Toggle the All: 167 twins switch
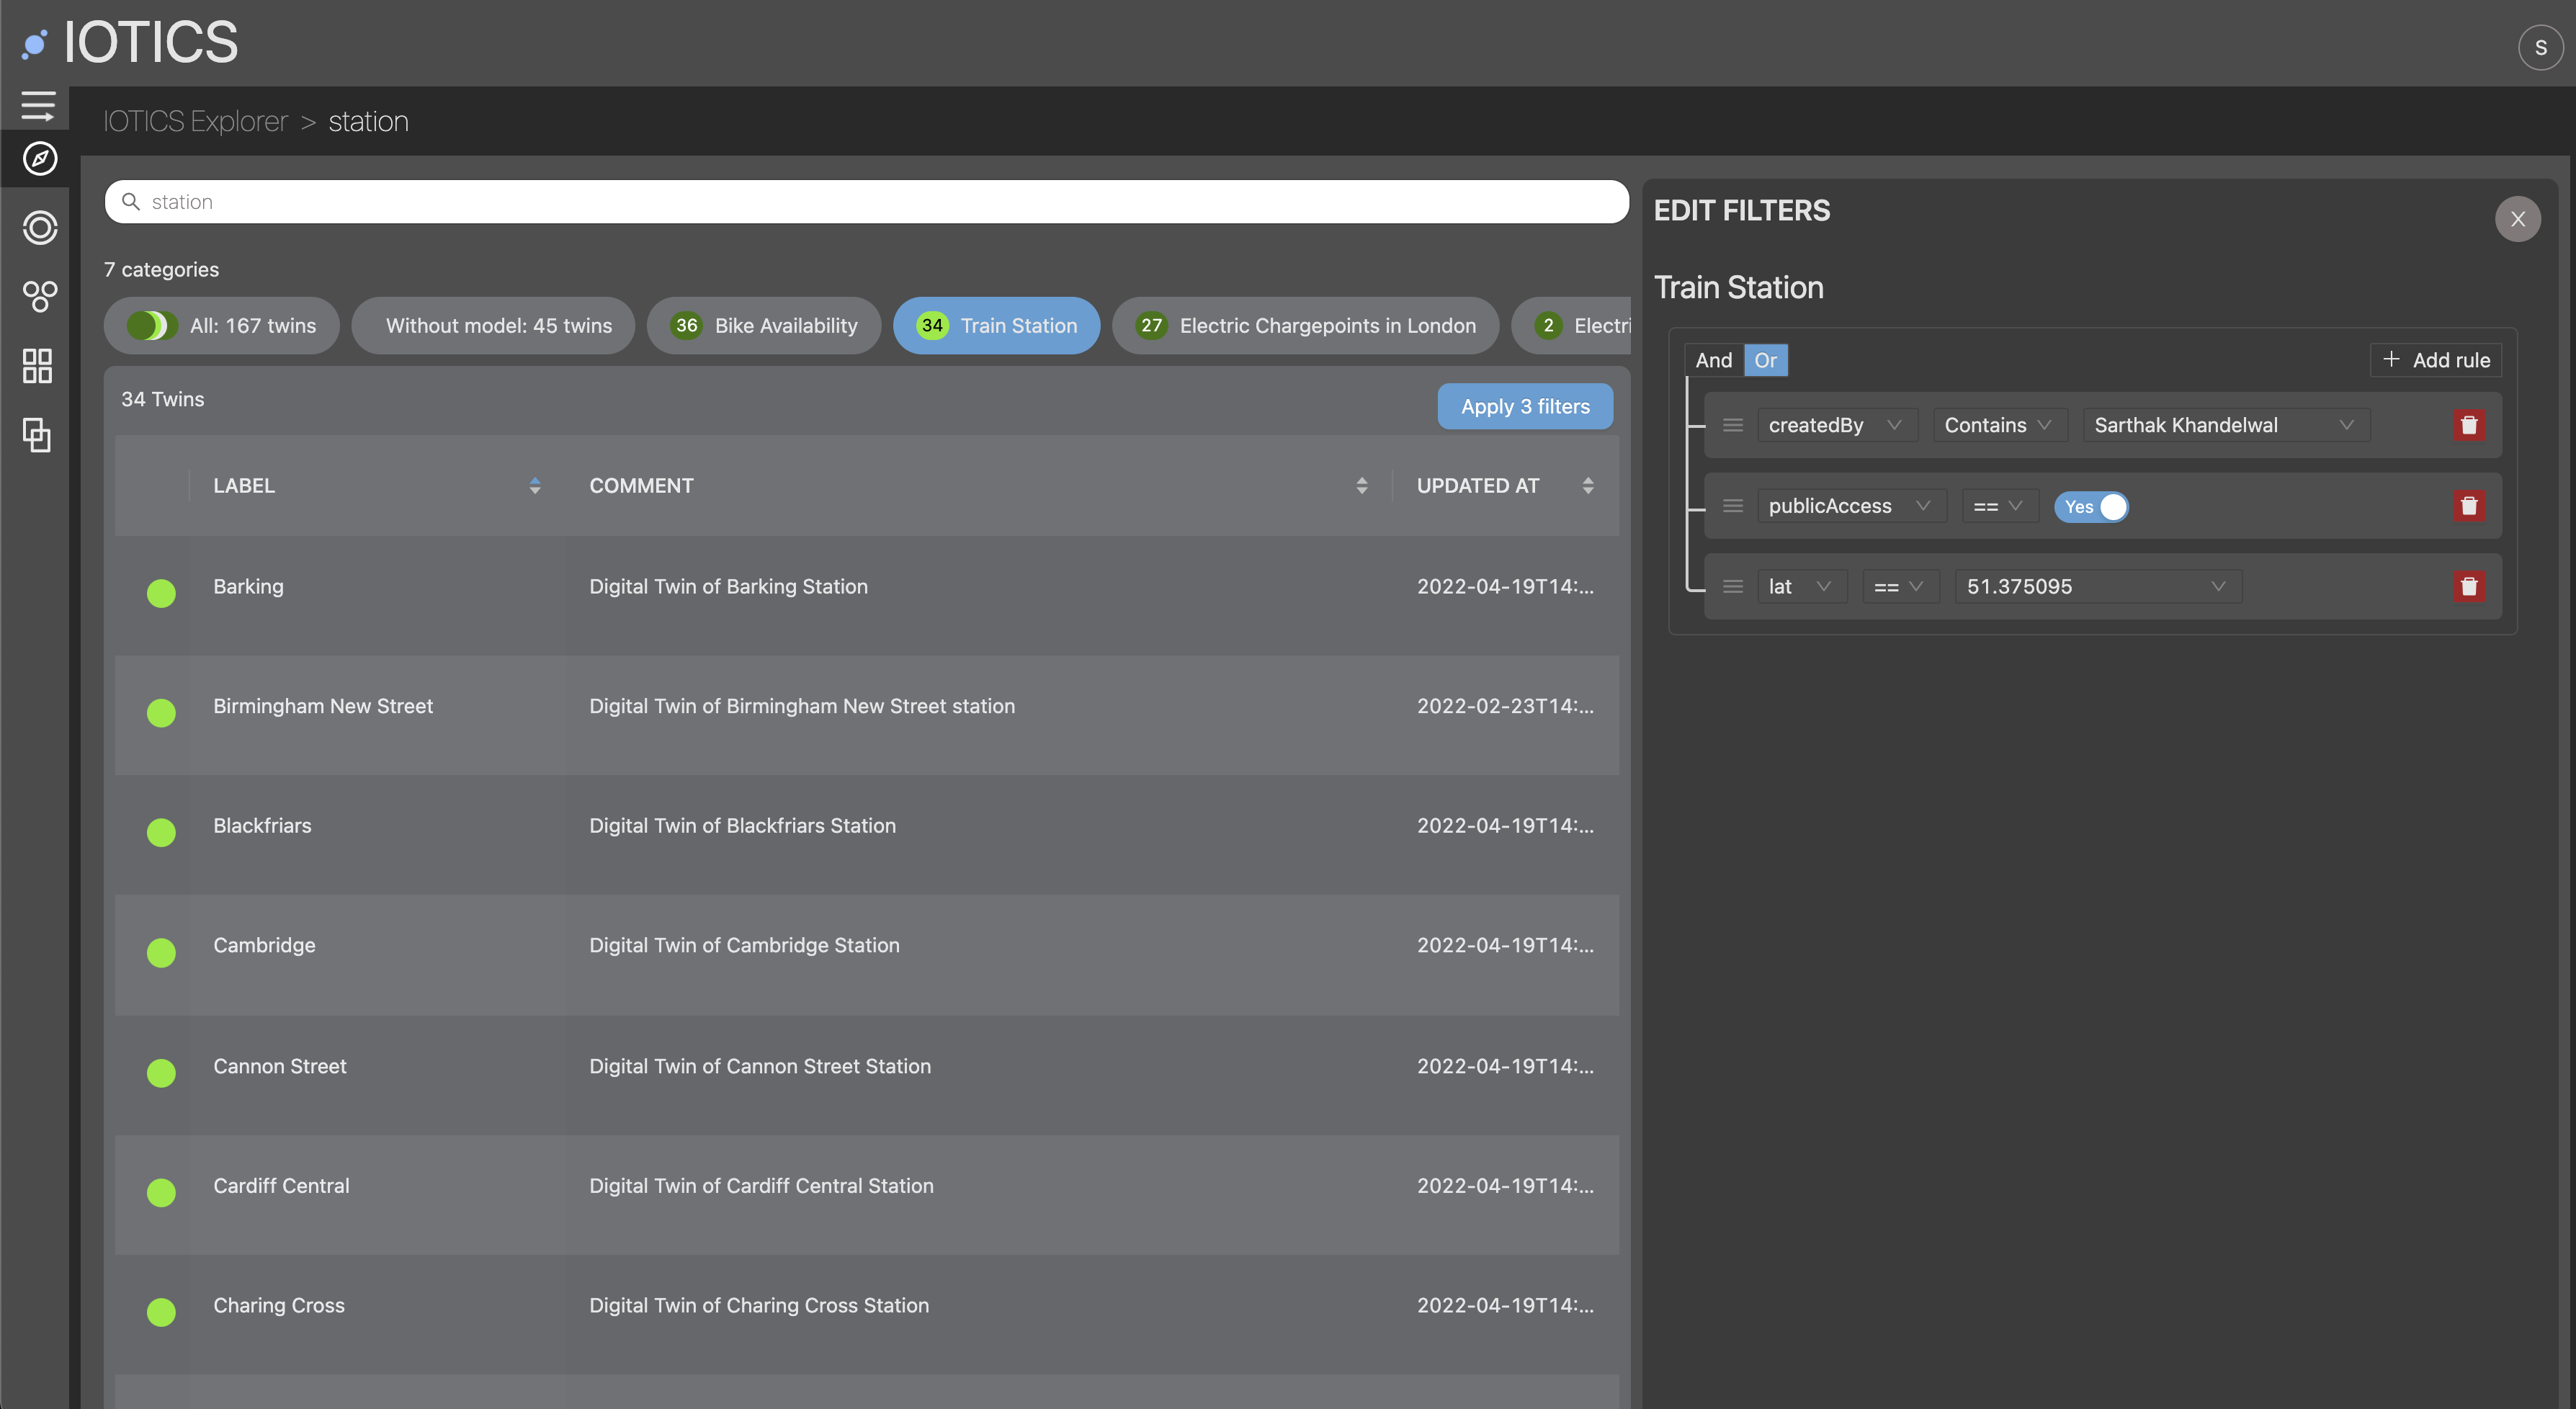This screenshot has width=2576, height=1409. click(x=151, y=325)
